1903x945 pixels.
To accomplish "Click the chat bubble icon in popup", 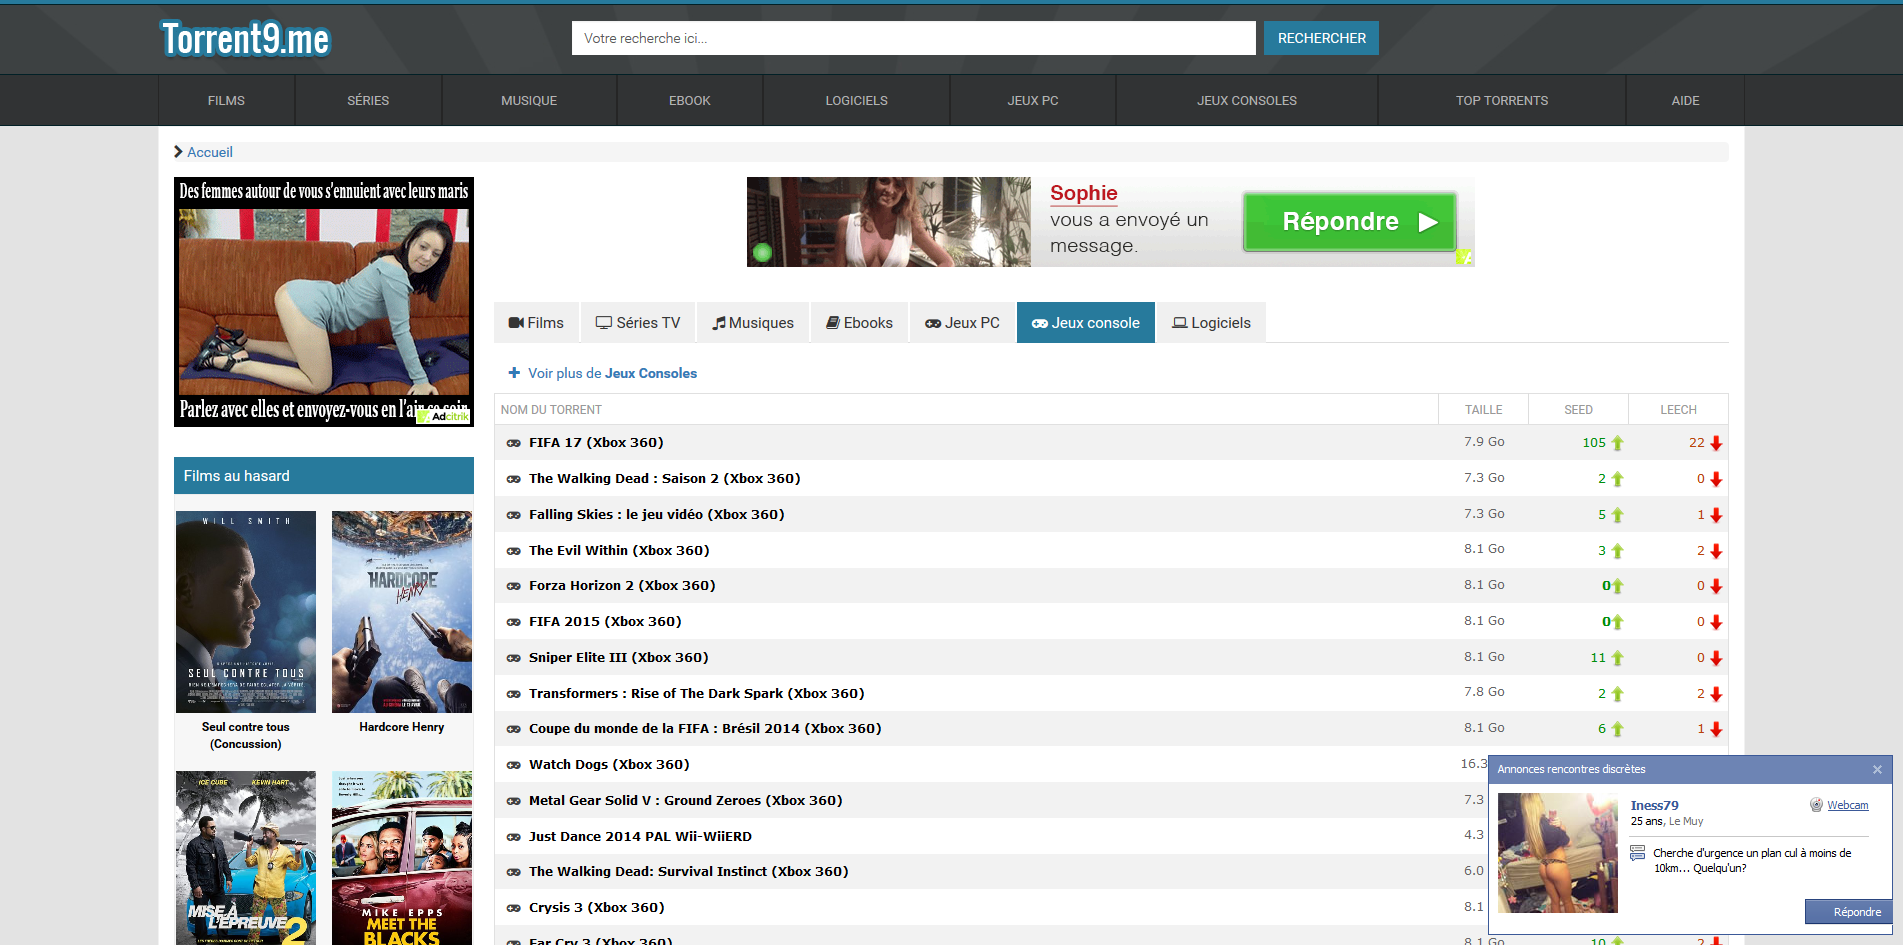I will pos(1637,853).
